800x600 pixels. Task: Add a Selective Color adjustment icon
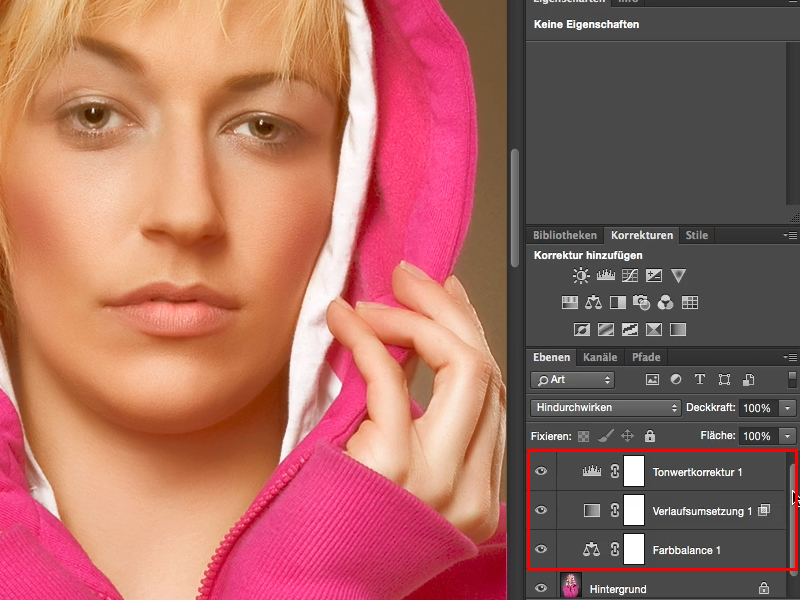click(x=654, y=330)
